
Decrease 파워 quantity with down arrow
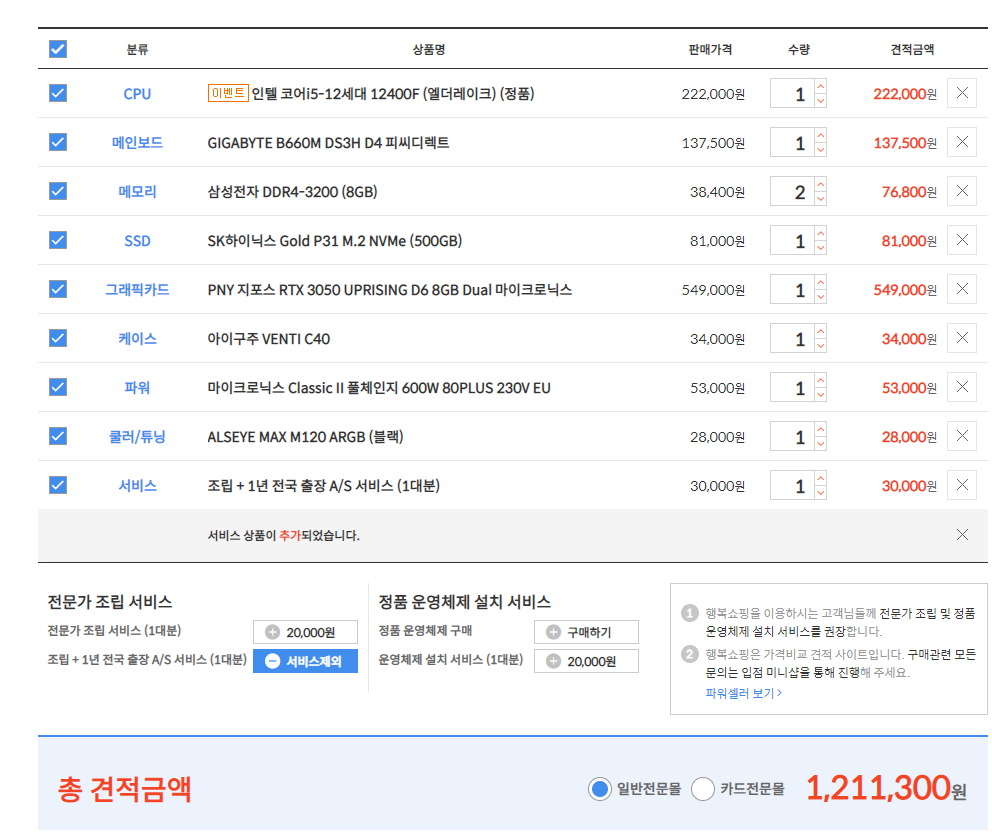point(821,395)
